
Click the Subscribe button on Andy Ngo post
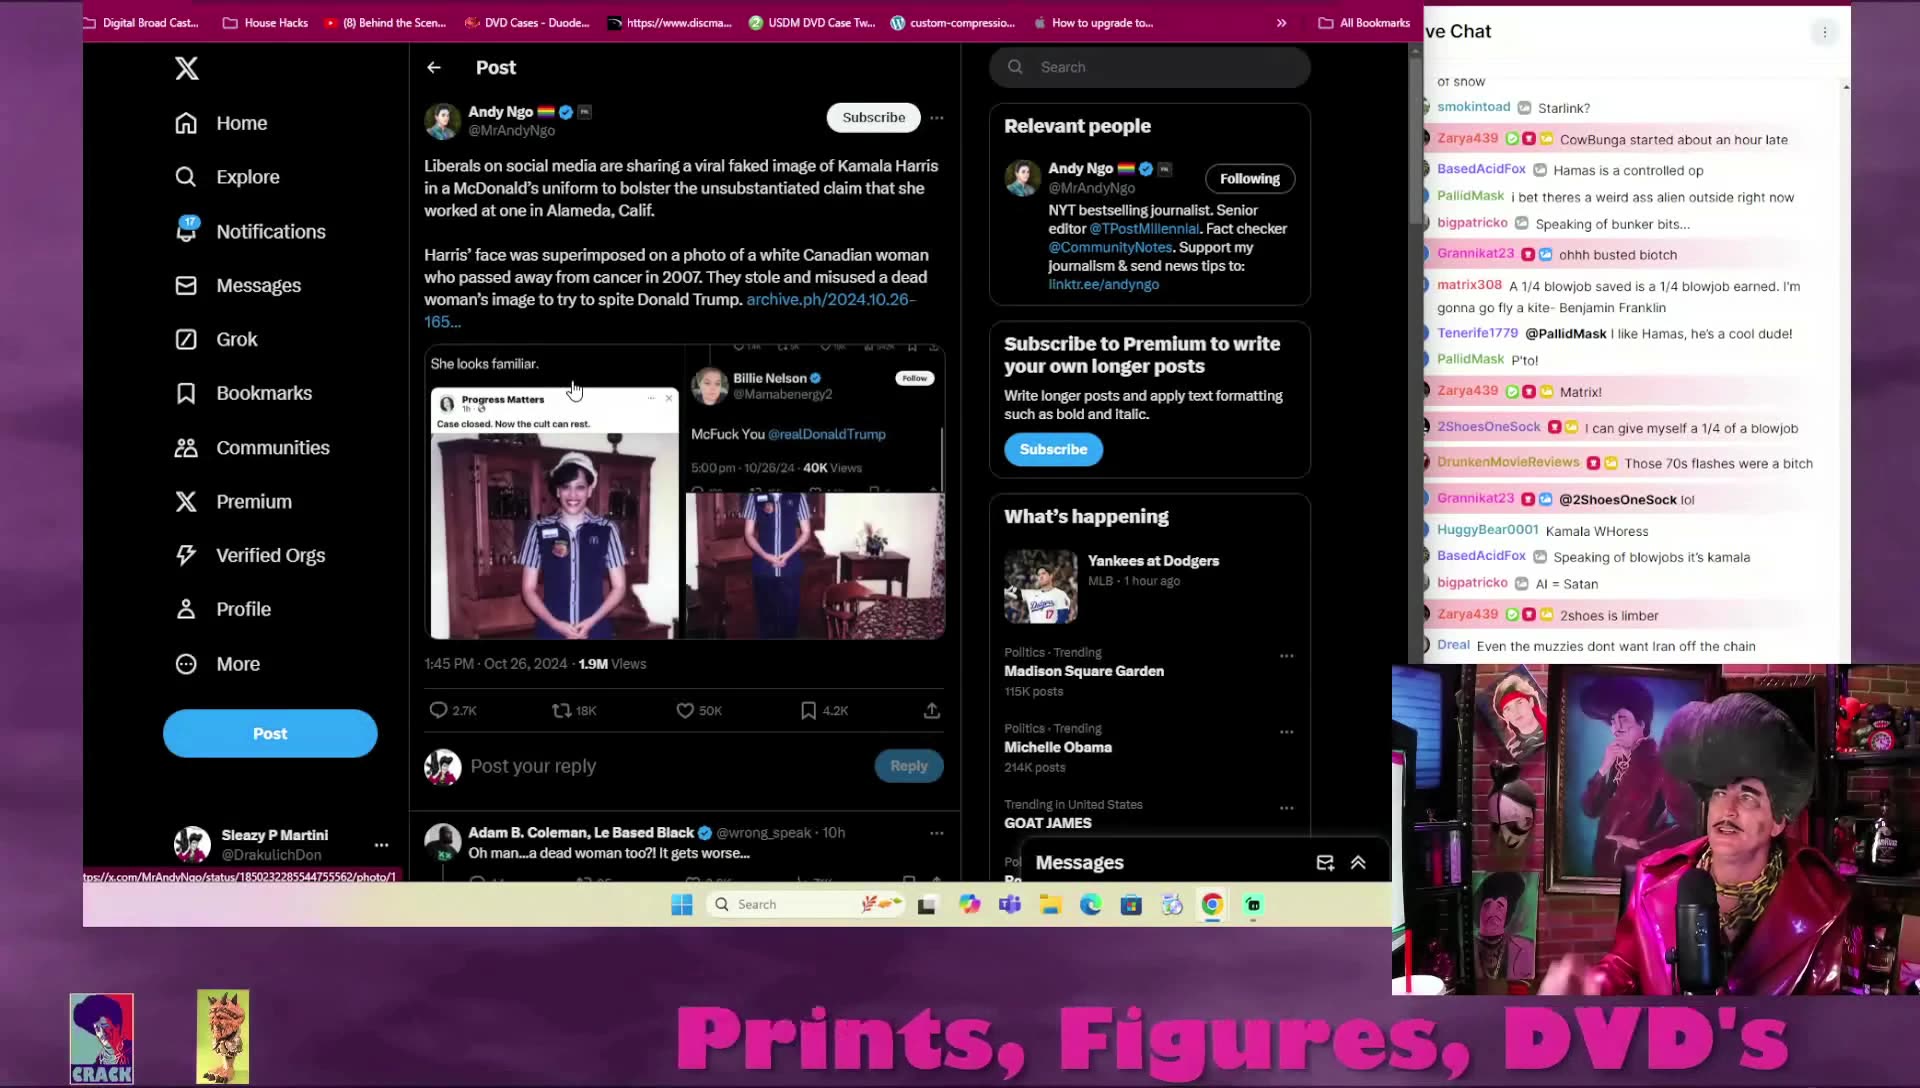coord(873,117)
